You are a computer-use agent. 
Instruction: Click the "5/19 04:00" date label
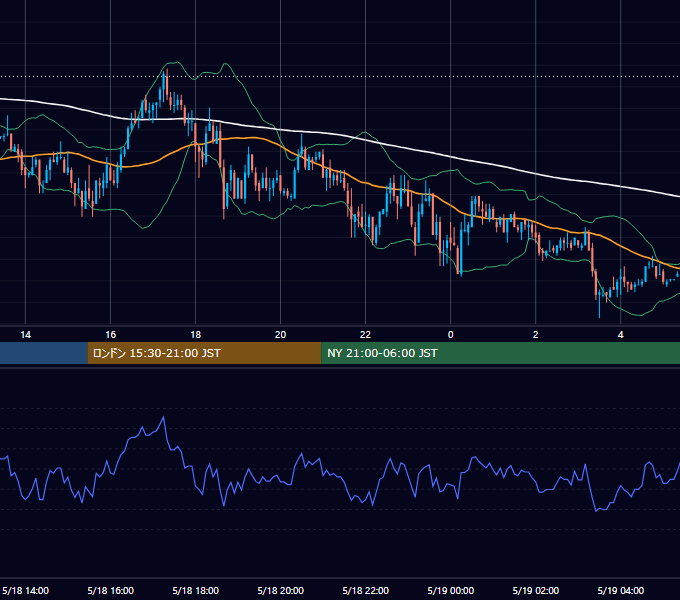(621, 590)
